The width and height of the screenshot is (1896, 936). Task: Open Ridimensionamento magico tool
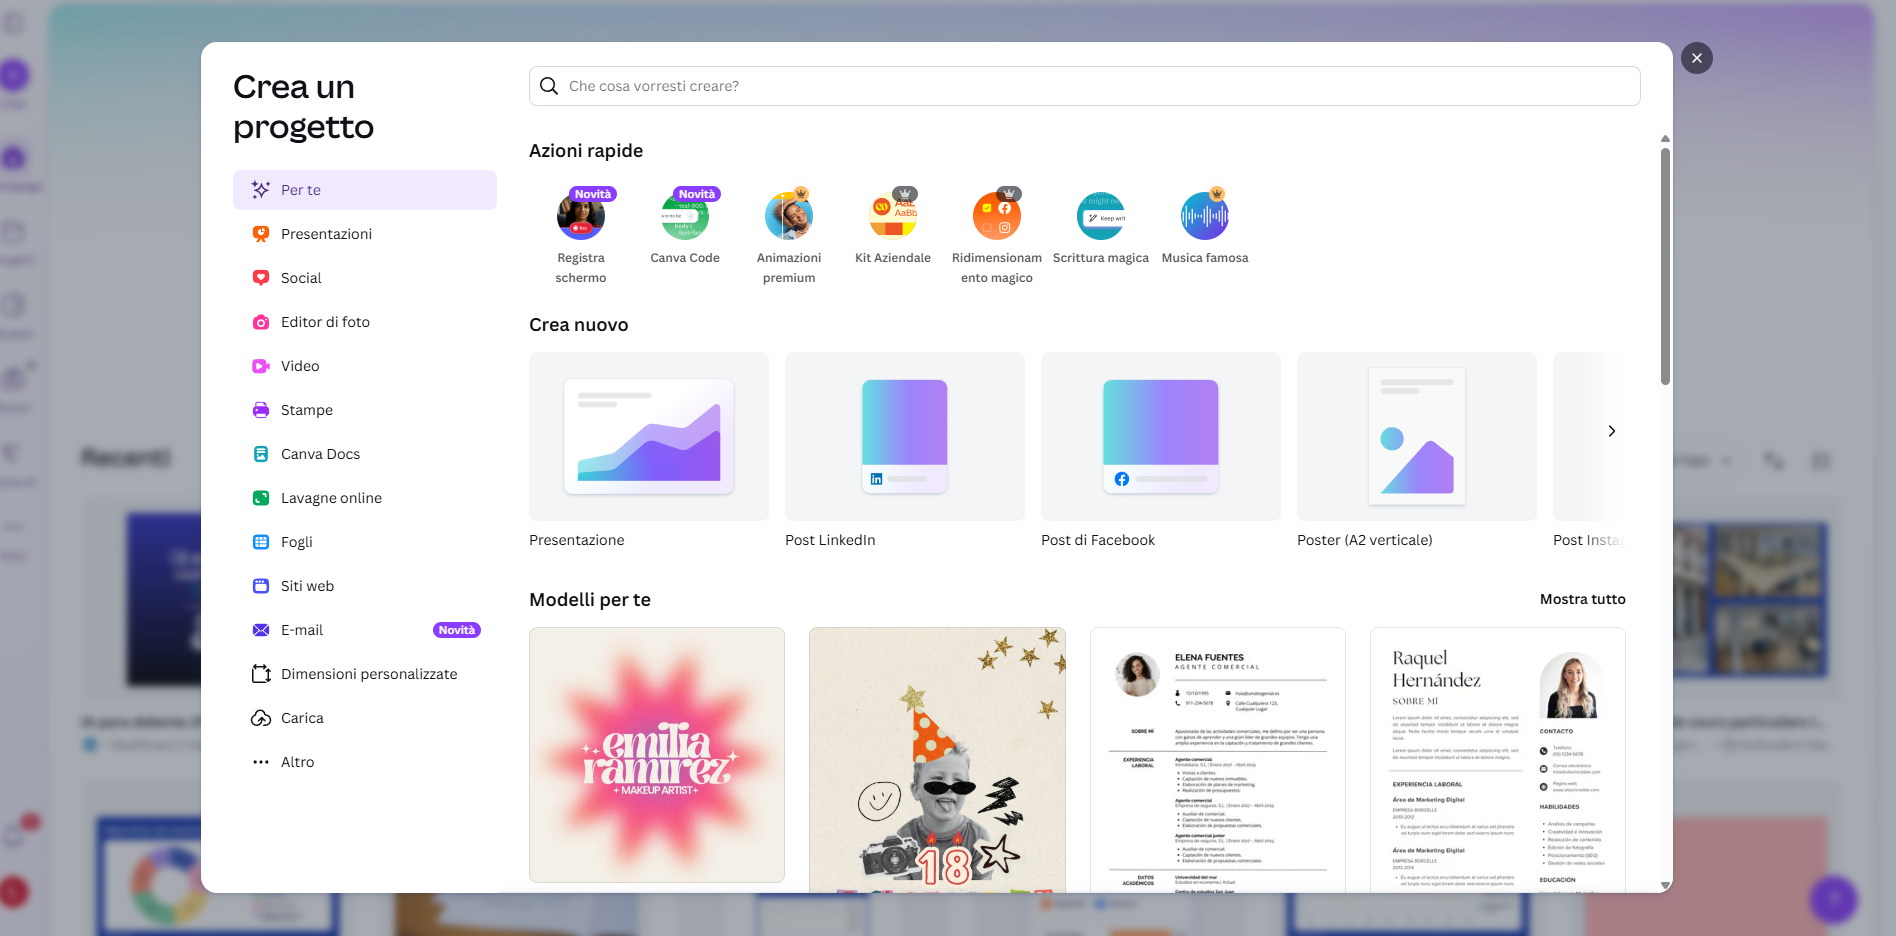pyautogui.click(x=997, y=216)
